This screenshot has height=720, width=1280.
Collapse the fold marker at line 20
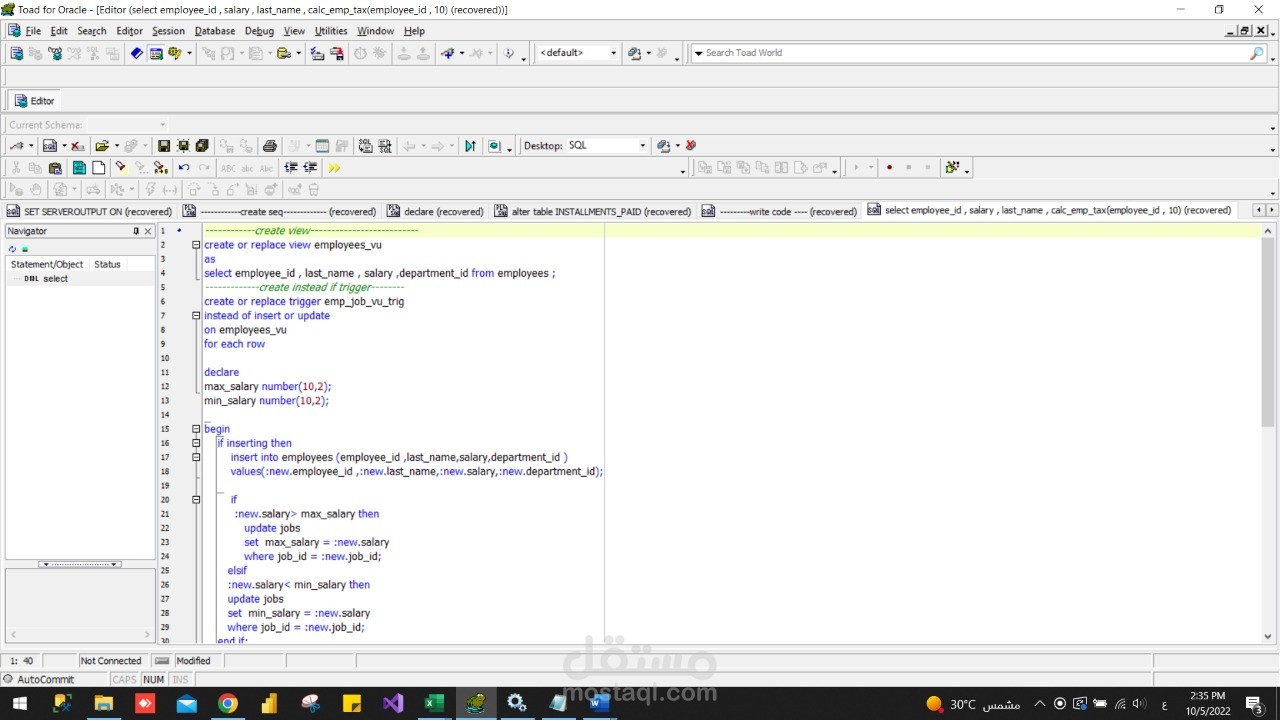point(196,500)
